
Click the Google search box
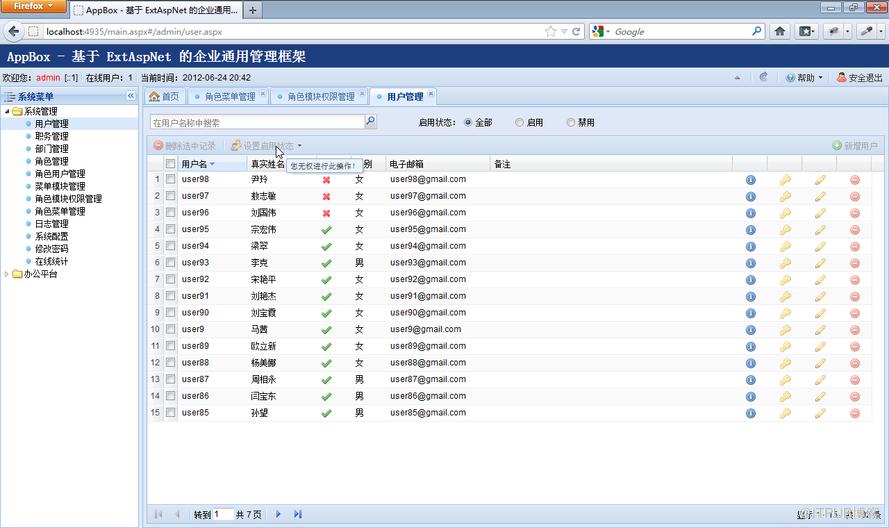click(x=680, y=32)
